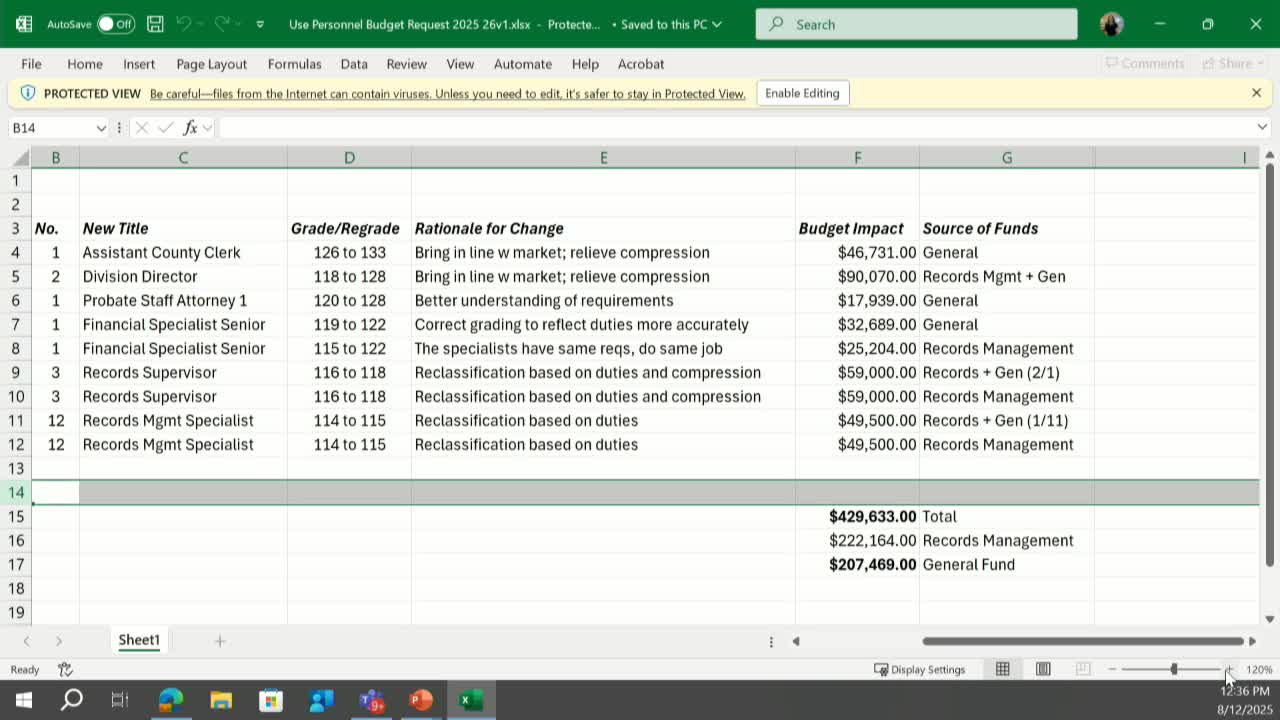Open Microsoft Teams from taskbar

[371, 700]
